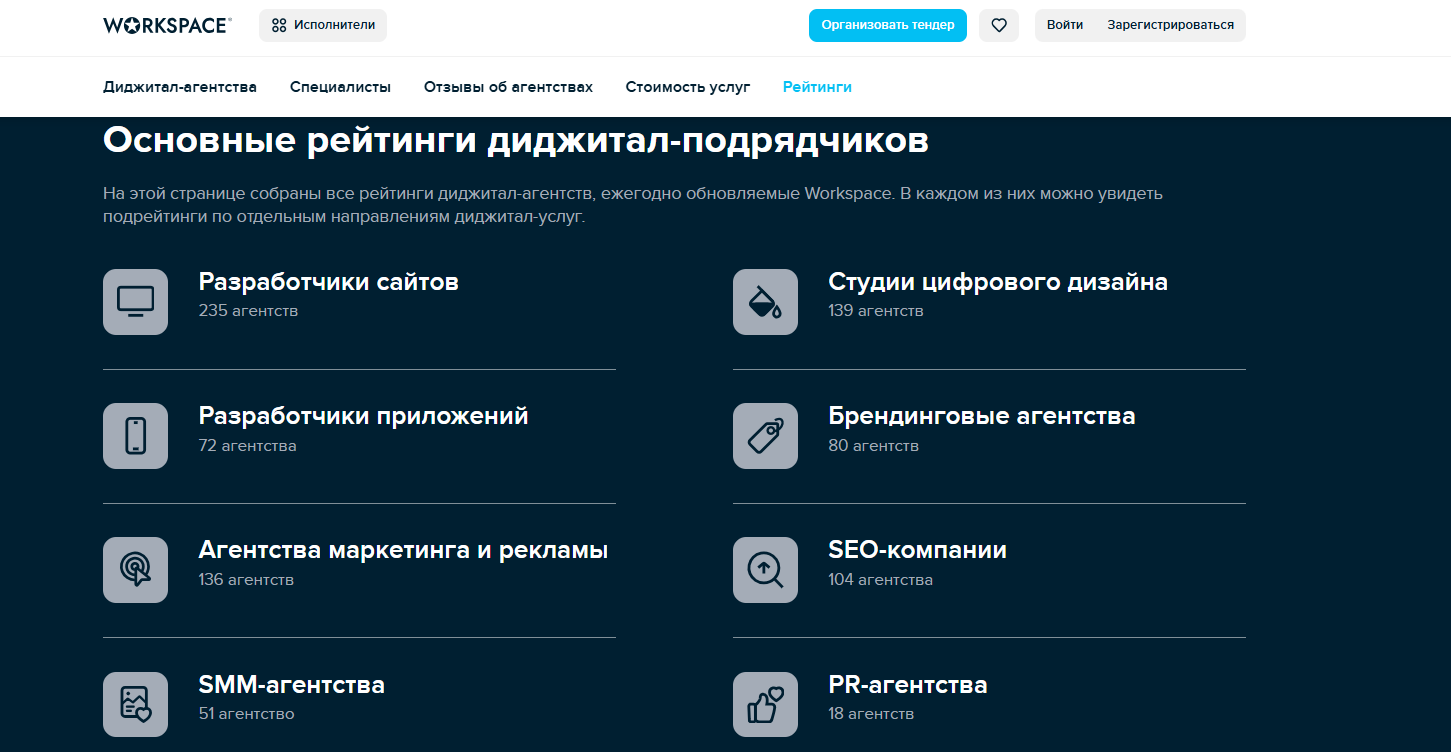Click the heading Основные рейтинги диджитал-подрядчиков
The image size is (1451, 752).
click(516, 140)
